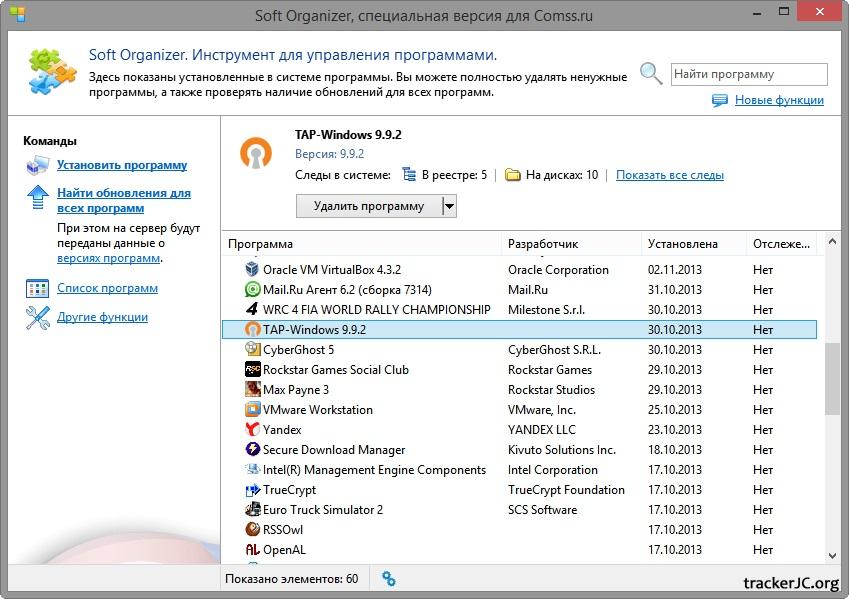Select the Rockstar Games Social Club name
The image size is (849, 599).
pos(336,370)
